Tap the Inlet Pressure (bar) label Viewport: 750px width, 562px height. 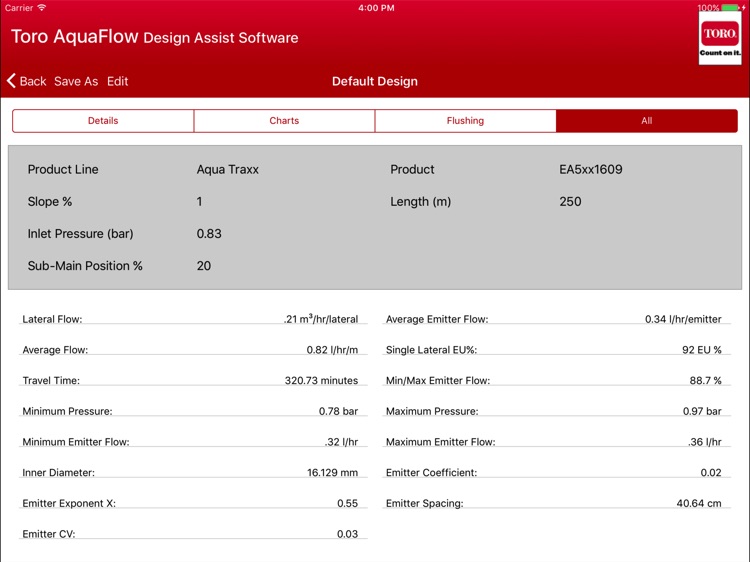tap(80, 233)
